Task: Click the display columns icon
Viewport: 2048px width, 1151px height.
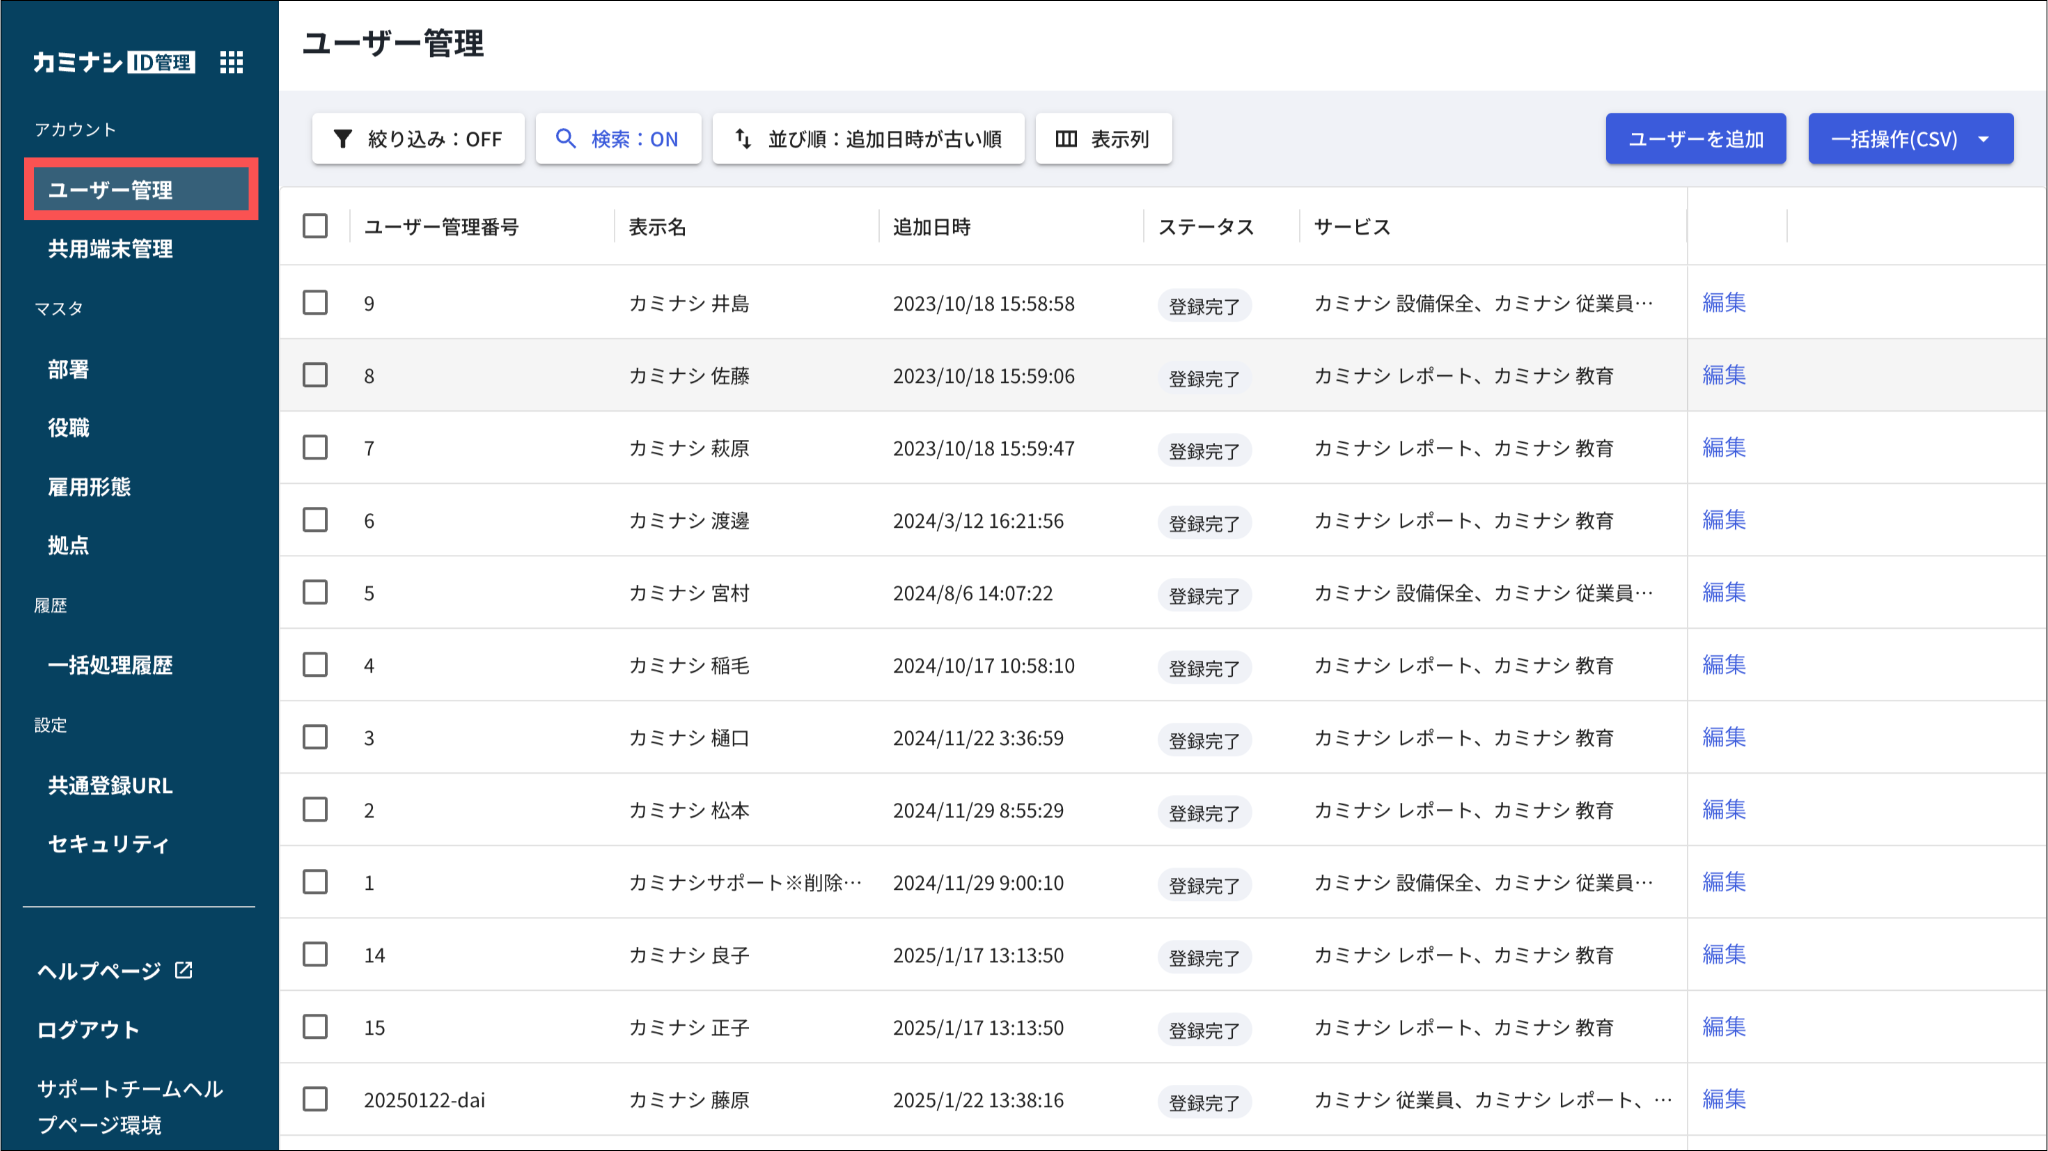Action: click(x=1066, y=139)
